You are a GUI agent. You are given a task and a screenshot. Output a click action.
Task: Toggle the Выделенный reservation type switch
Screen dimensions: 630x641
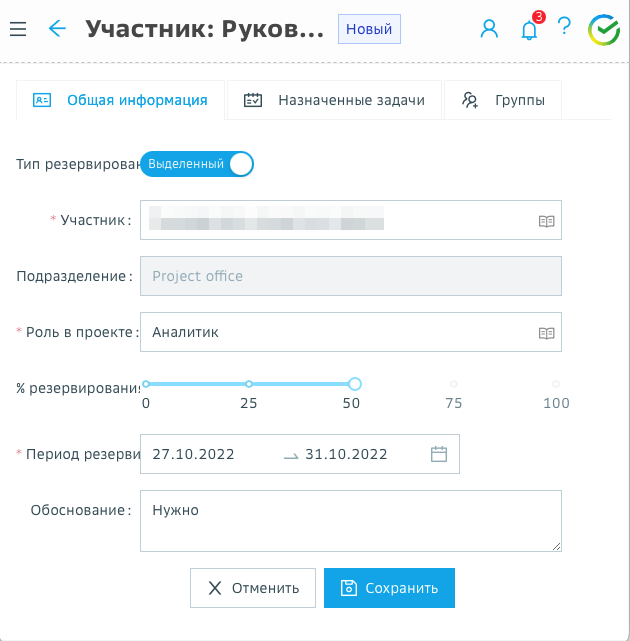pos(197,164)
